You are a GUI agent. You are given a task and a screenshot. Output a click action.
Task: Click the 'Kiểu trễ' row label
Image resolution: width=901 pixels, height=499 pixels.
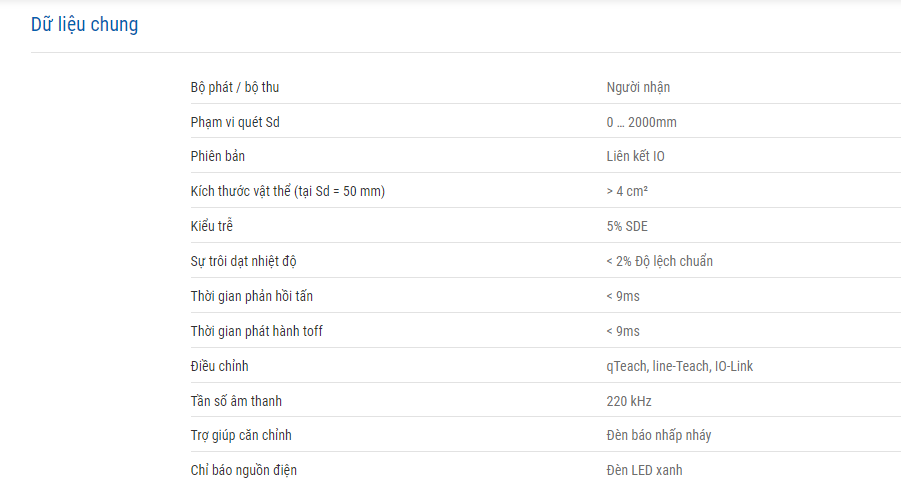pos(212,226)
